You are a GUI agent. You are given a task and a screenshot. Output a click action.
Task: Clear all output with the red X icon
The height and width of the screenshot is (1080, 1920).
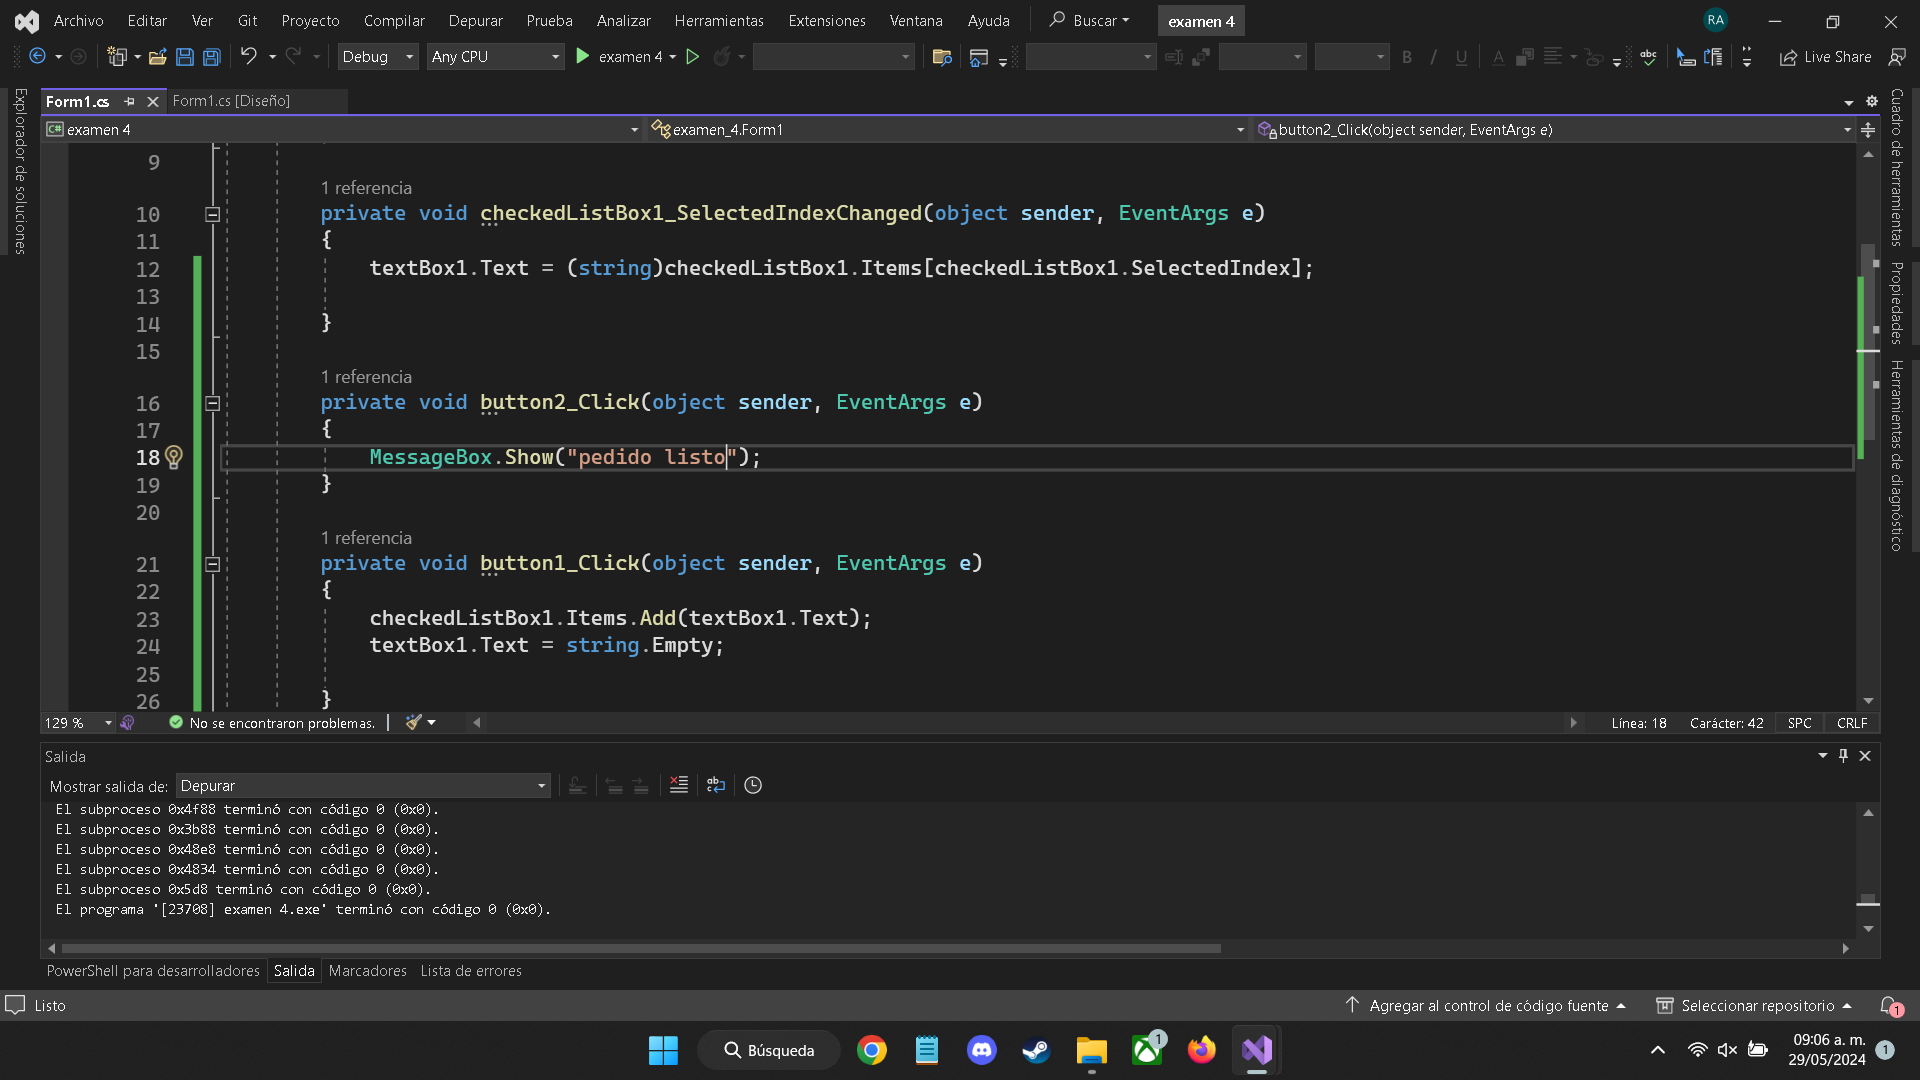679,785
